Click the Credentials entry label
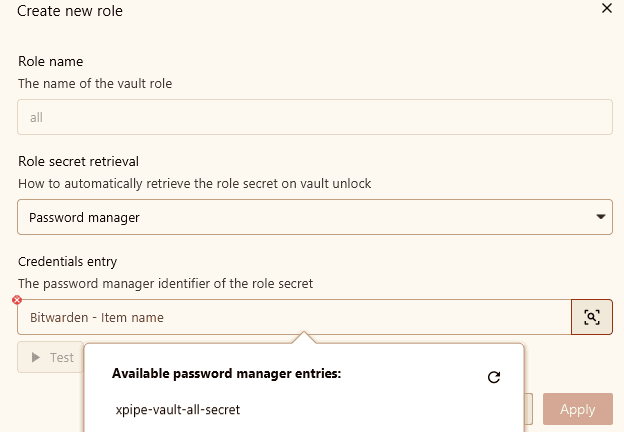 click(67, 261)
